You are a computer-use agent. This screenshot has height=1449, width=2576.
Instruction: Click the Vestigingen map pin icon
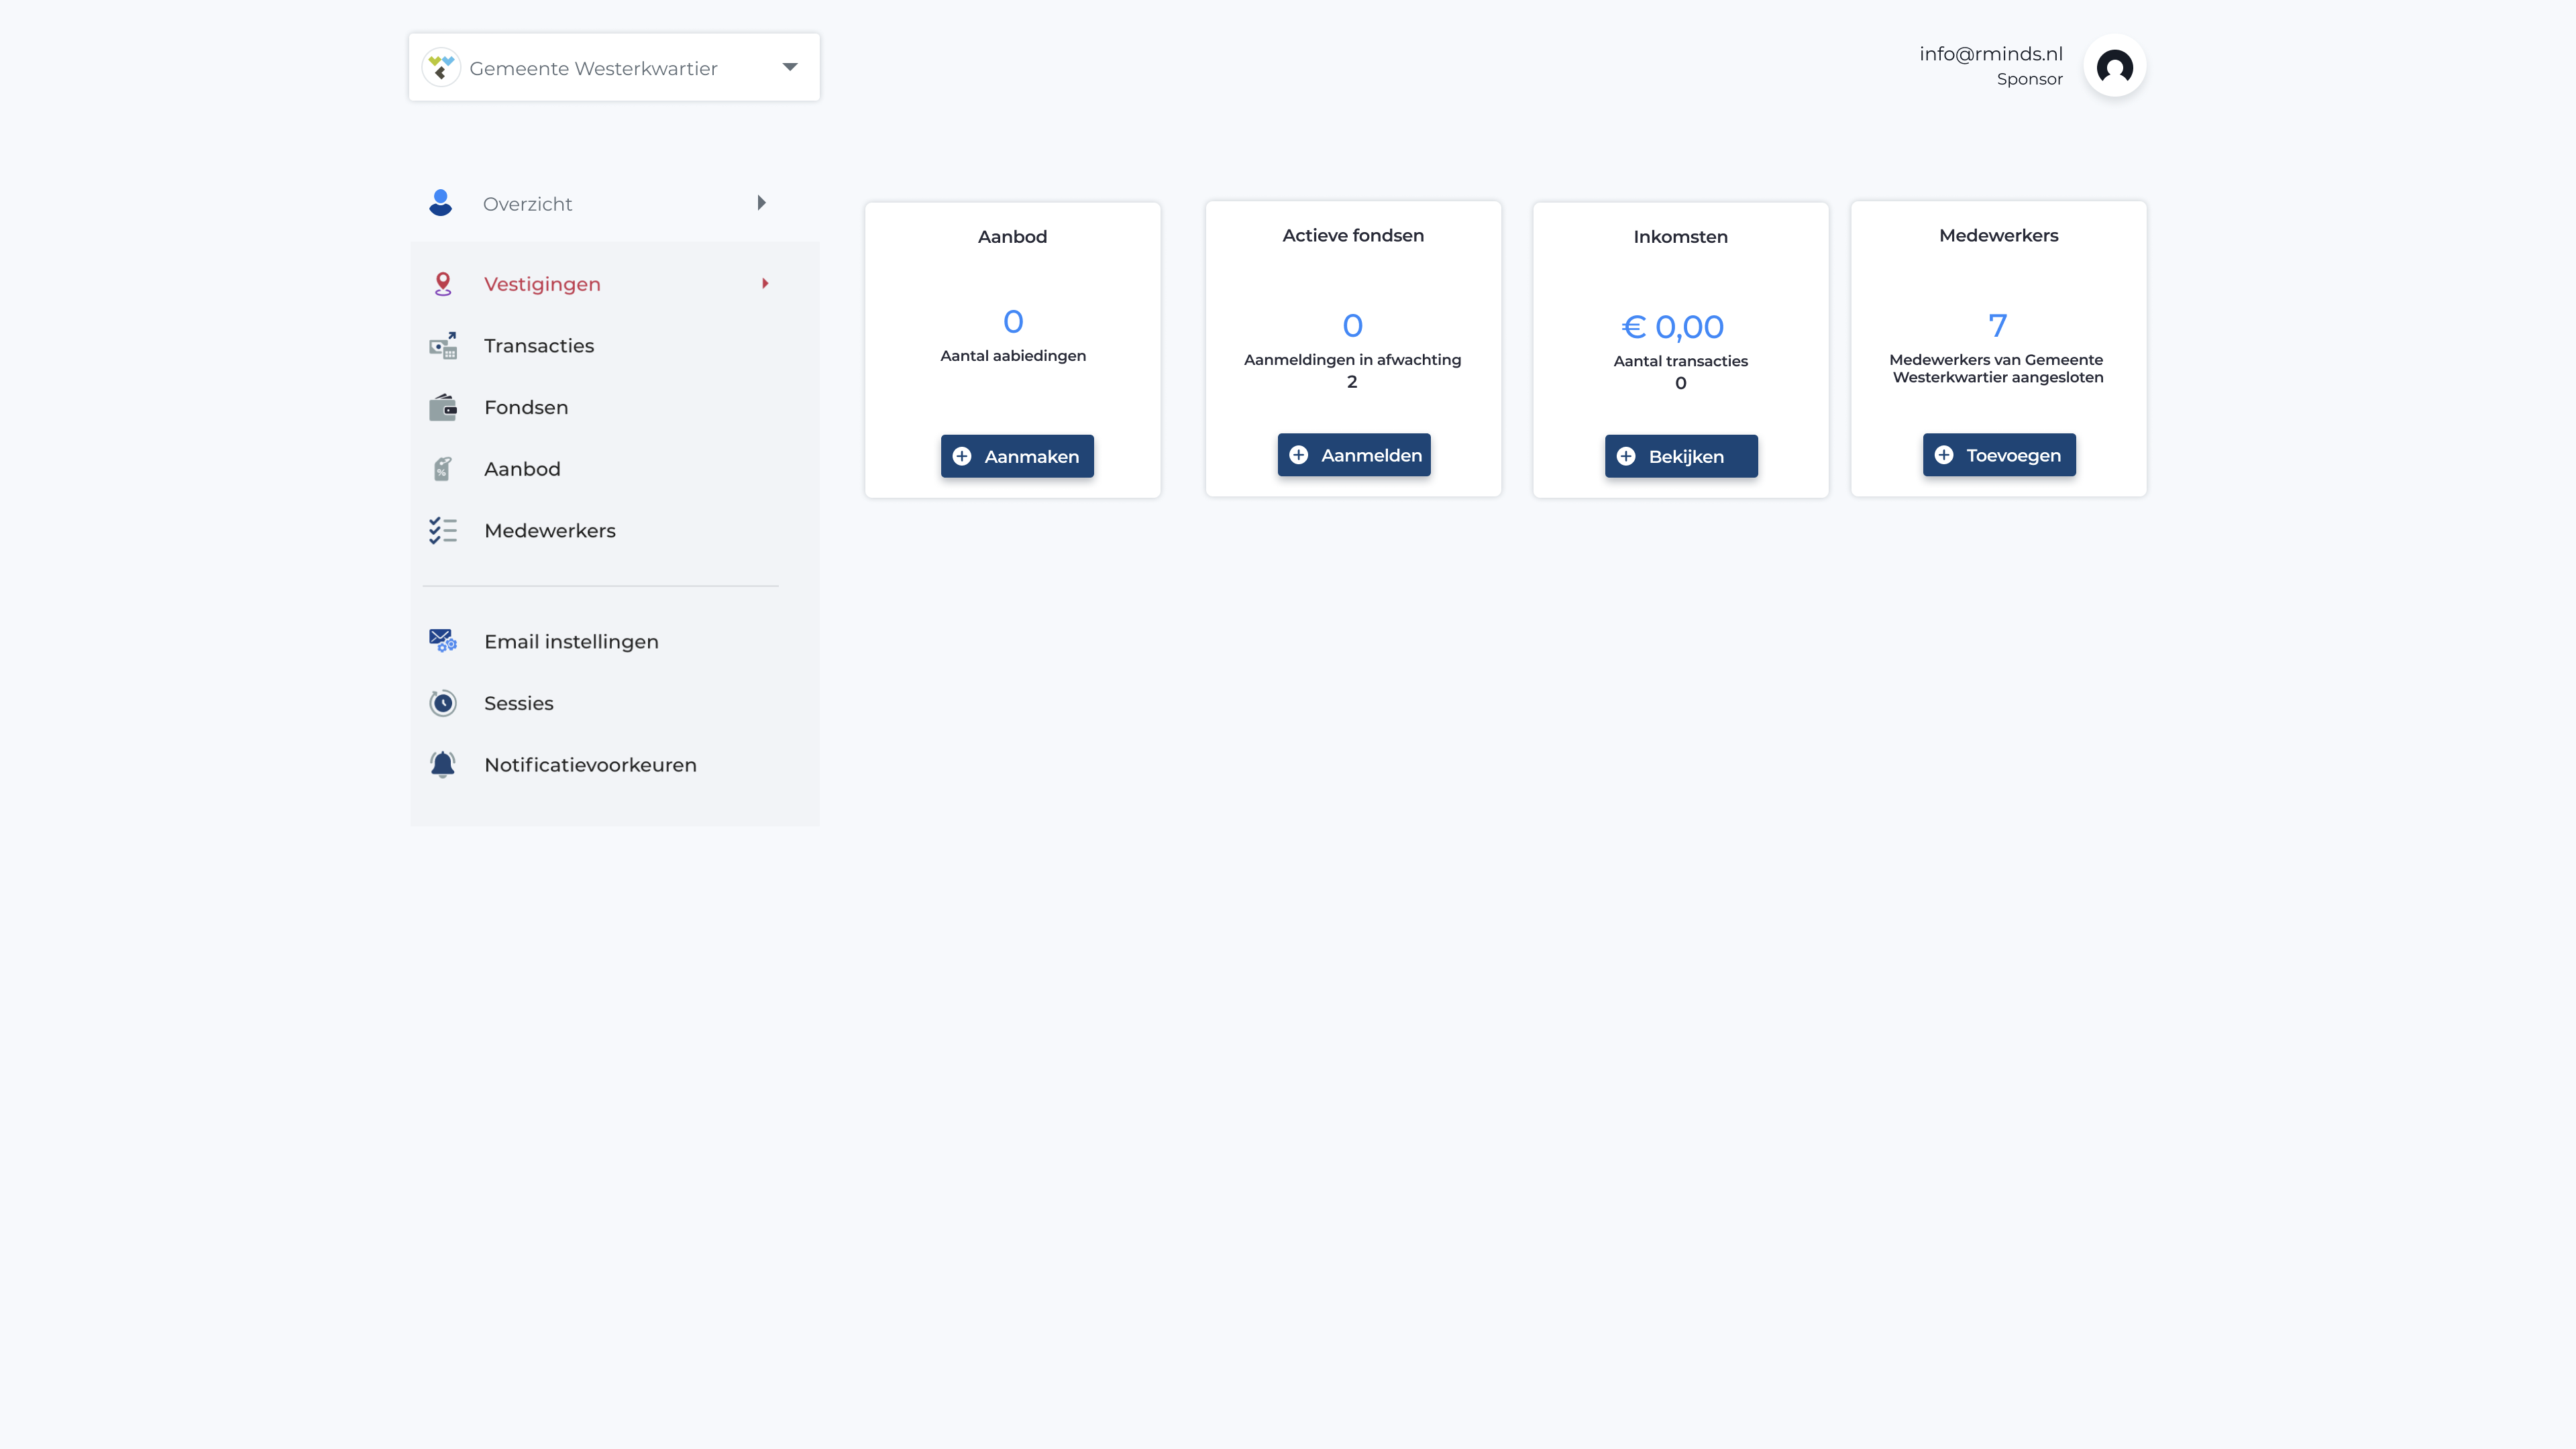pos(443,284)
